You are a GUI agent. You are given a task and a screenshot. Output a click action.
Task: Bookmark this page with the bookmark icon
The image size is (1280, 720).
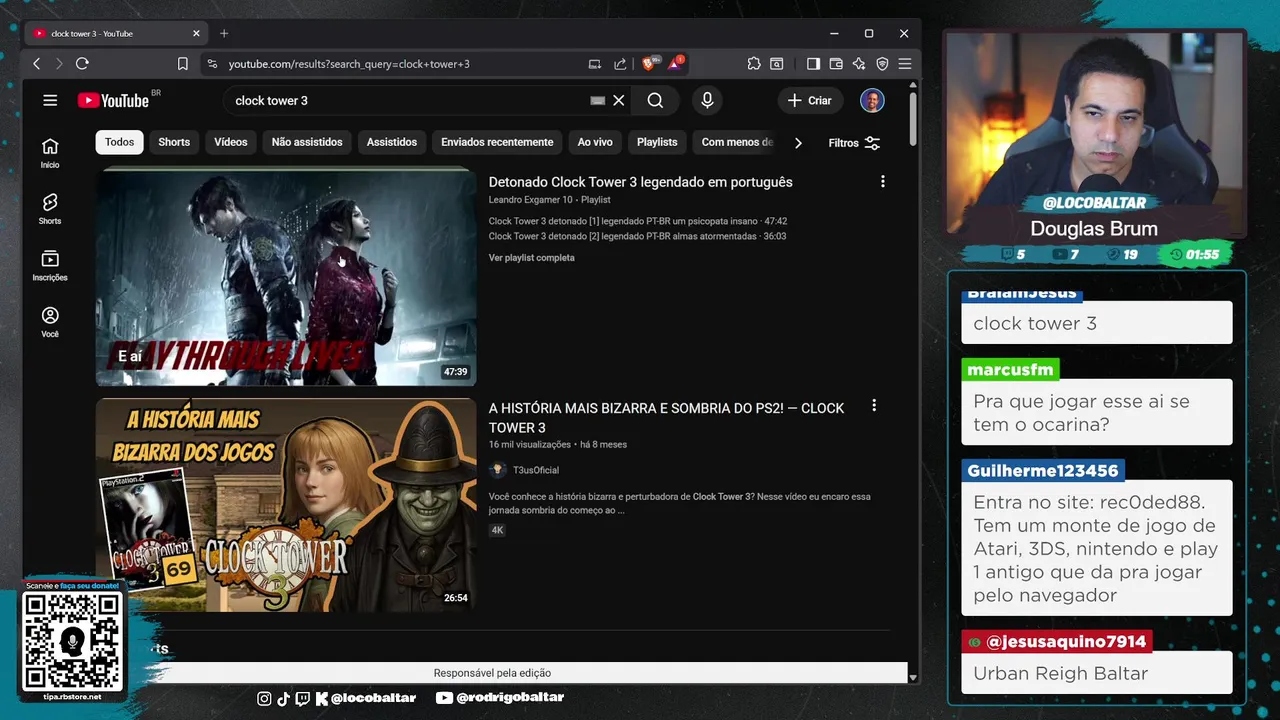[x=183, y=64]
